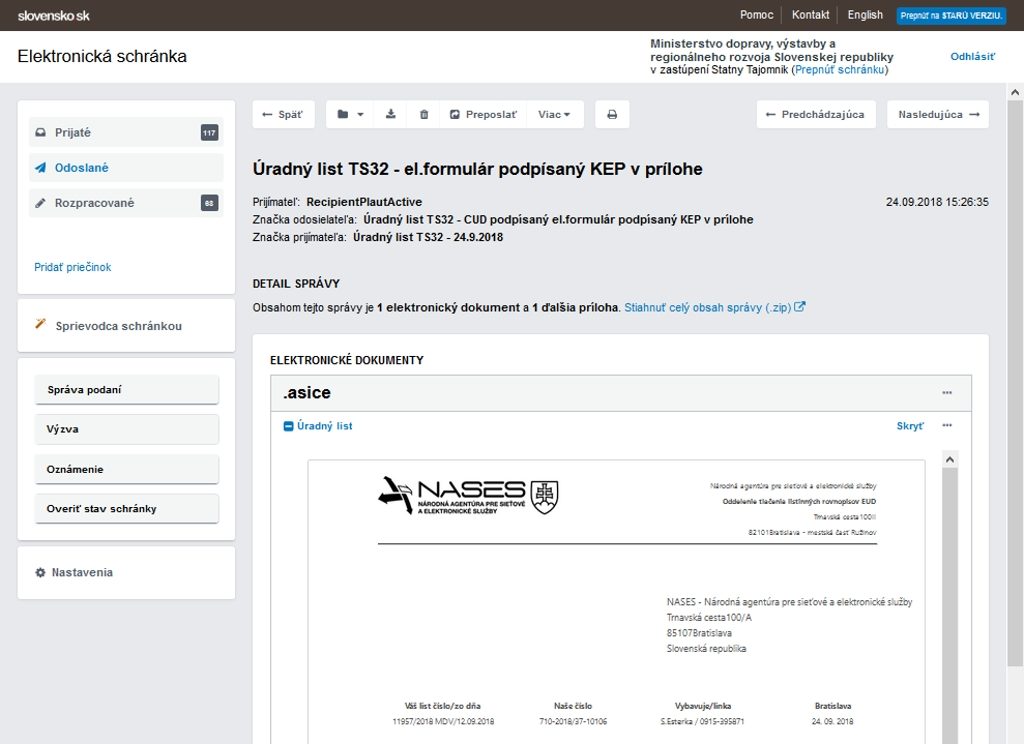The width and height of the screenshot is (1024, 744).
Task: Print the message with the printer icon
Action: point(612,114)
